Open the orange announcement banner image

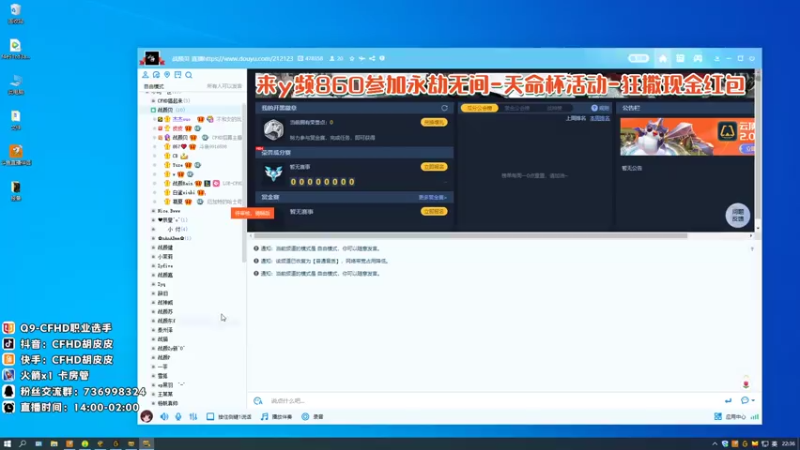[687, 137]
